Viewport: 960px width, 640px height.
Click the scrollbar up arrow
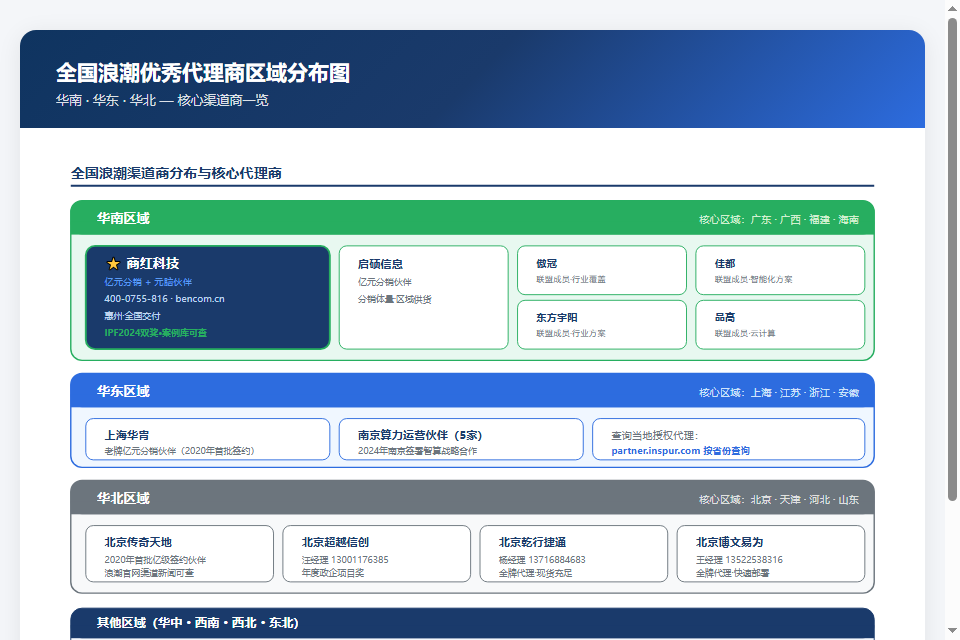click(952, 9)
